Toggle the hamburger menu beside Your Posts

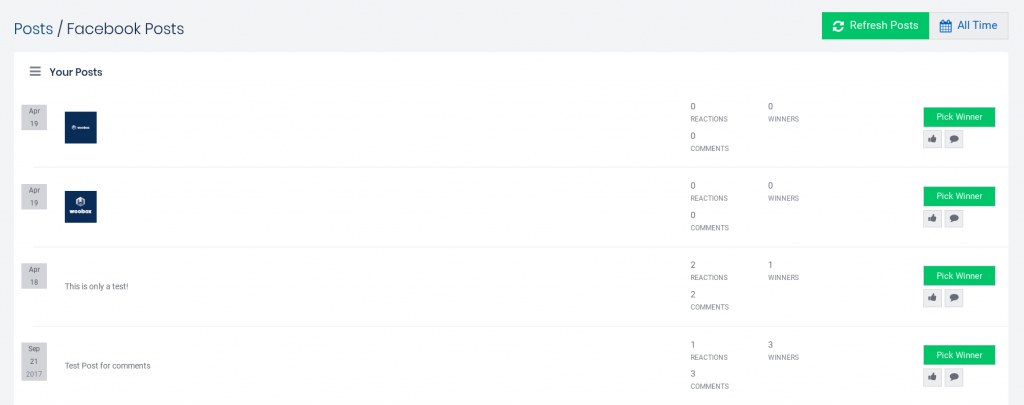point(35,72)
